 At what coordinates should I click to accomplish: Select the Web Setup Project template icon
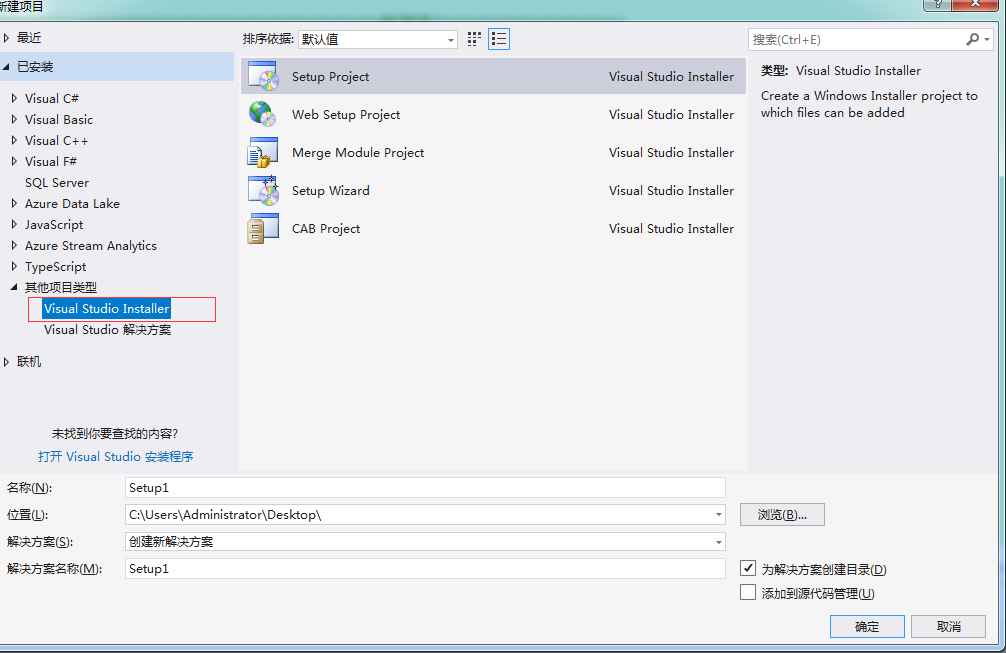264,114
